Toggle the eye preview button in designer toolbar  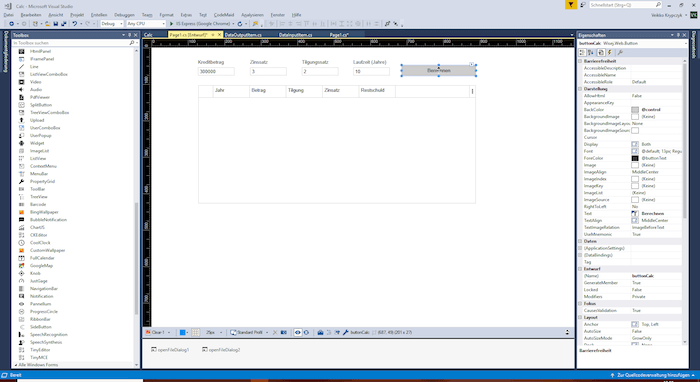pos(298,332)
